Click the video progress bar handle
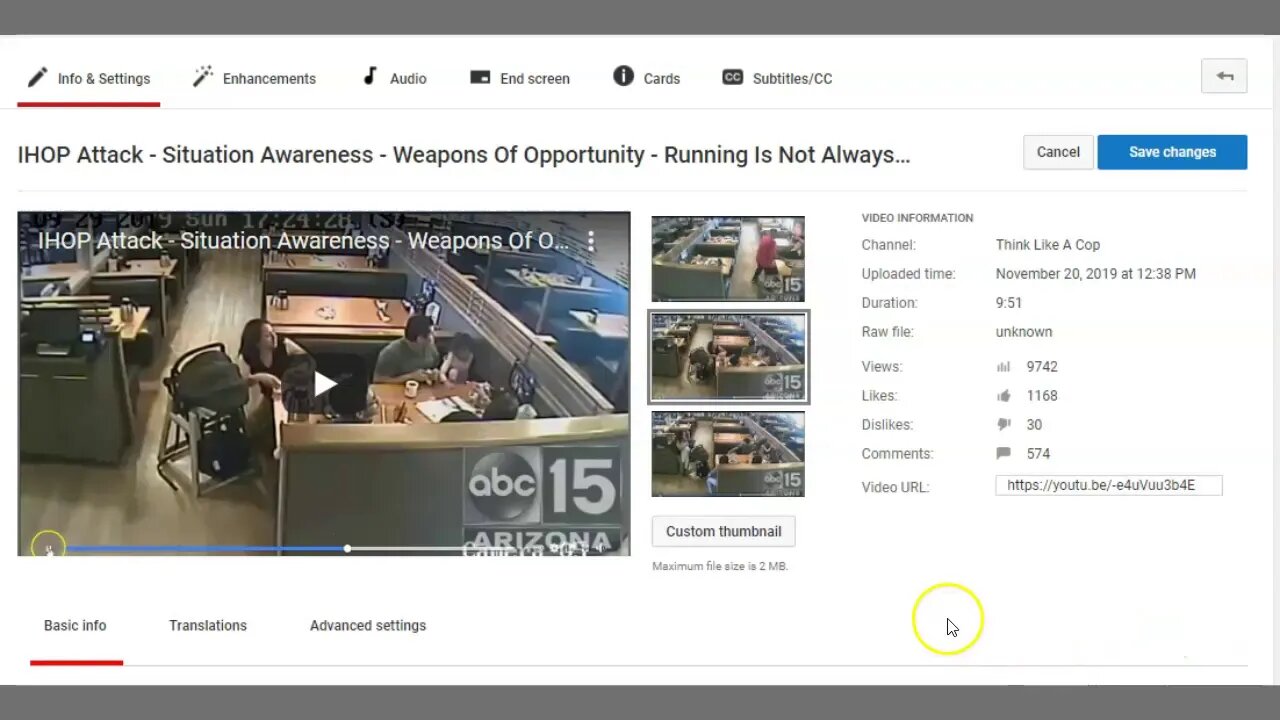 click(347, 548)
